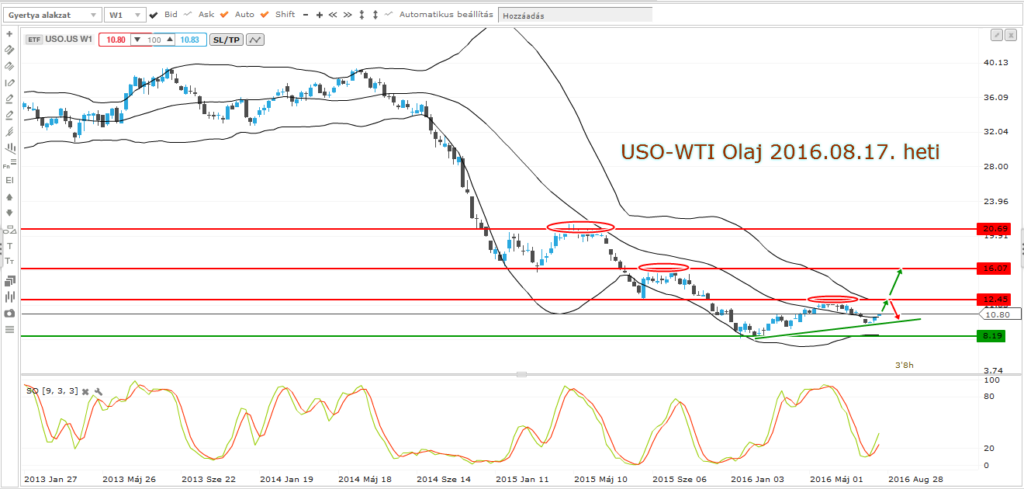The width and height of the screenshot is (1024, 489).
Task: Click the first vertical scale arrow icon
Action: [x=361, y=14]
